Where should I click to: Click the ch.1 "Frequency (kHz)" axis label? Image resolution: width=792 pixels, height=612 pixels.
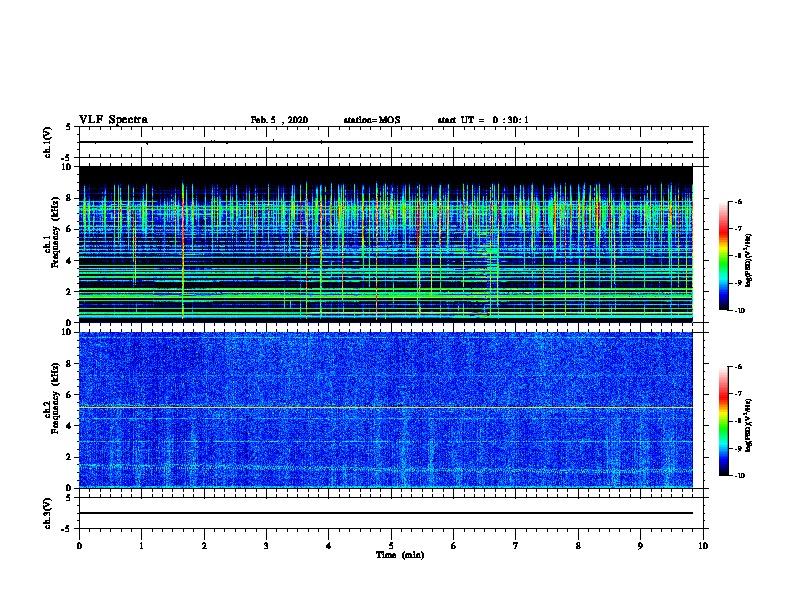(x=55, y=232)
